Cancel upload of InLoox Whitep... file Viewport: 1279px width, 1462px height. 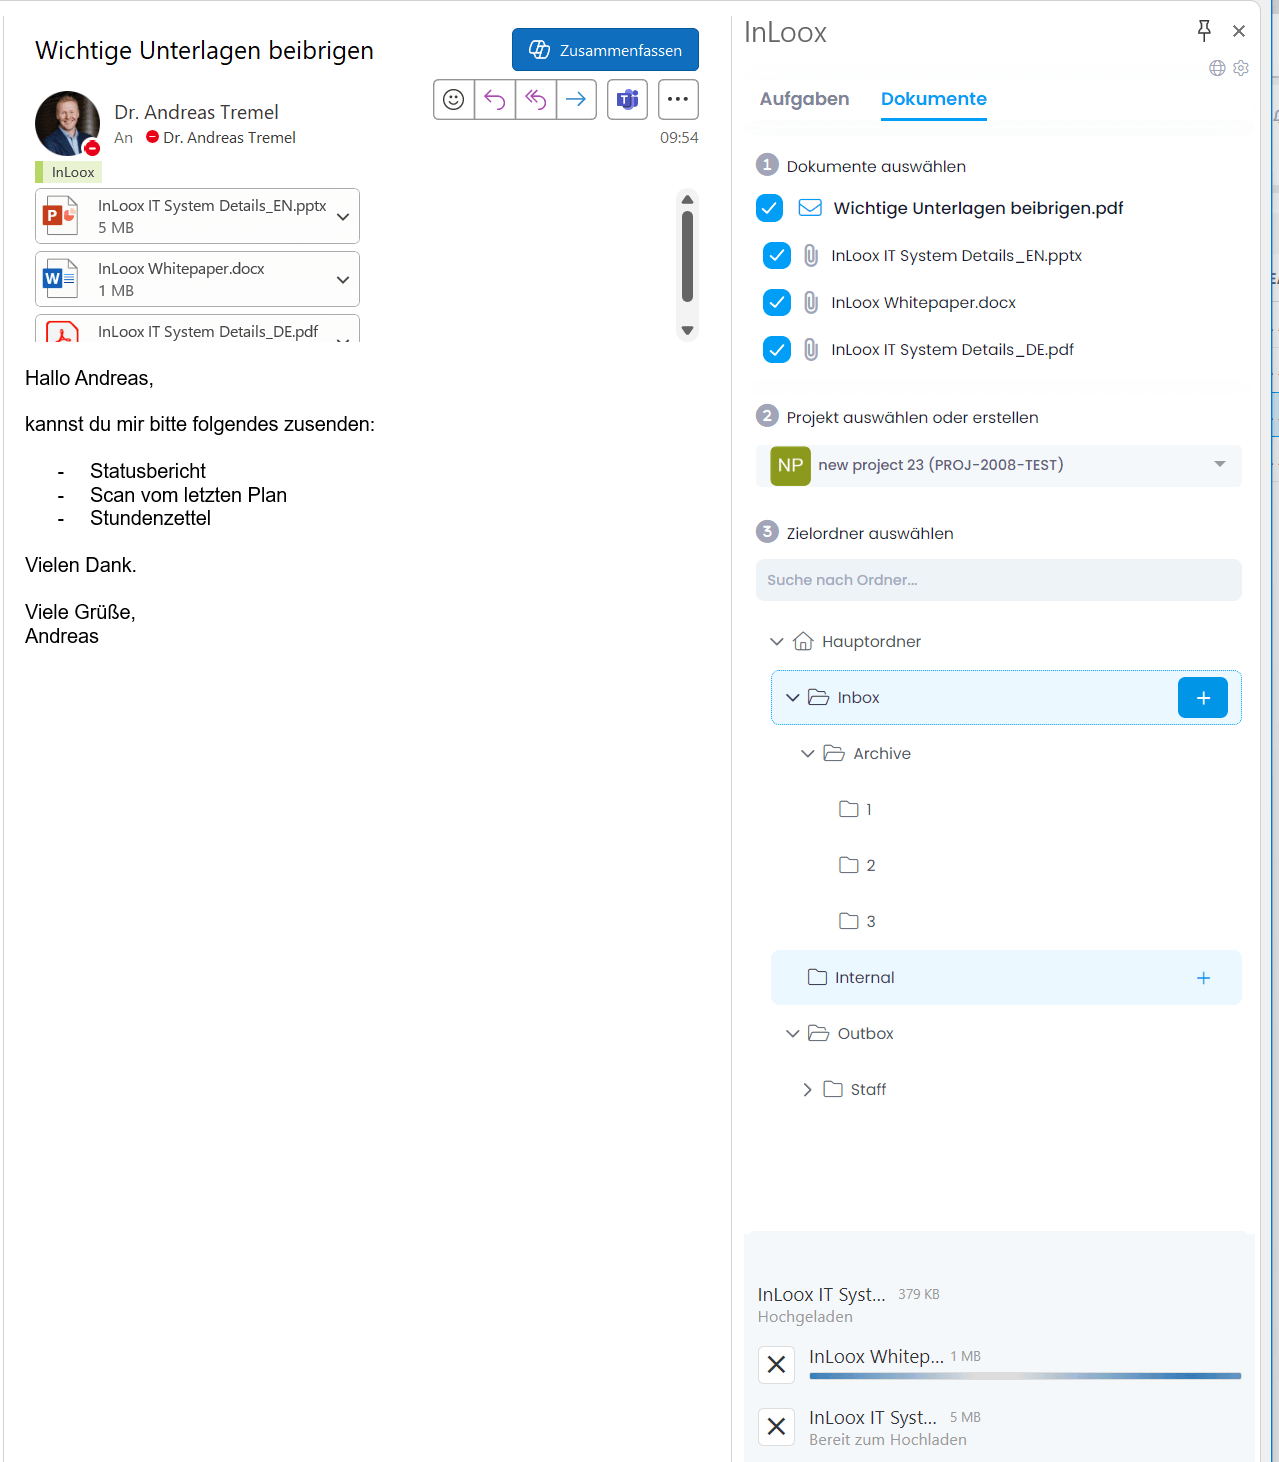click(x=776, y=1364)
